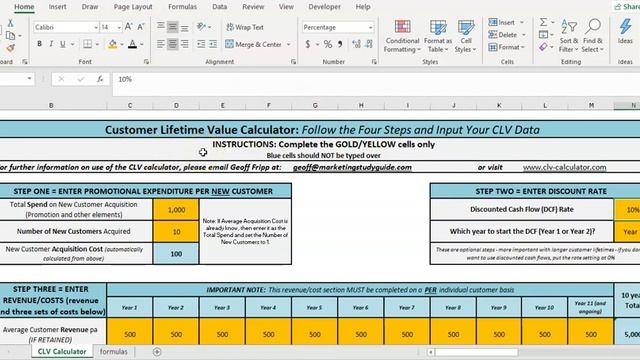
Task: Open Format as Table menu
Action: point(438,36)
